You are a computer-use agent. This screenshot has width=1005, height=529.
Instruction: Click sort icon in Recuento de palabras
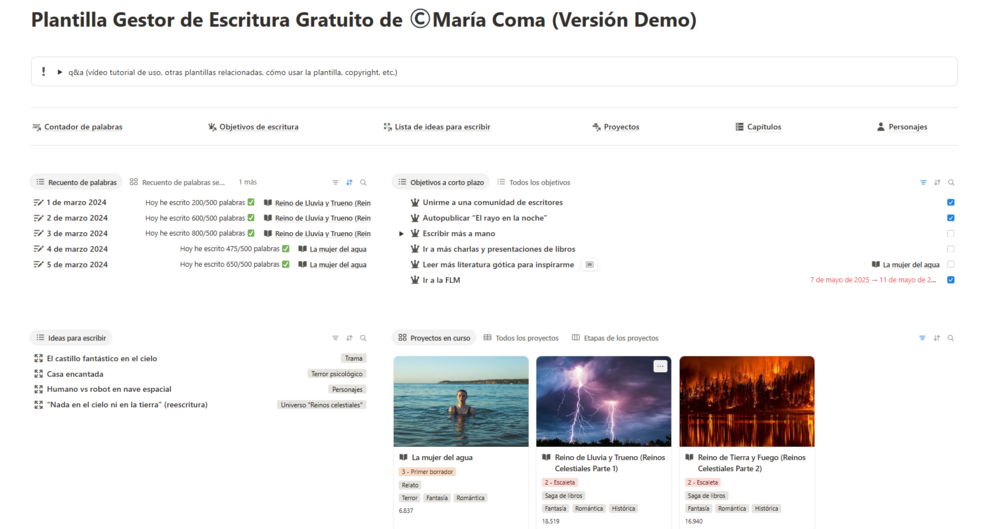(x=349, y=183)
